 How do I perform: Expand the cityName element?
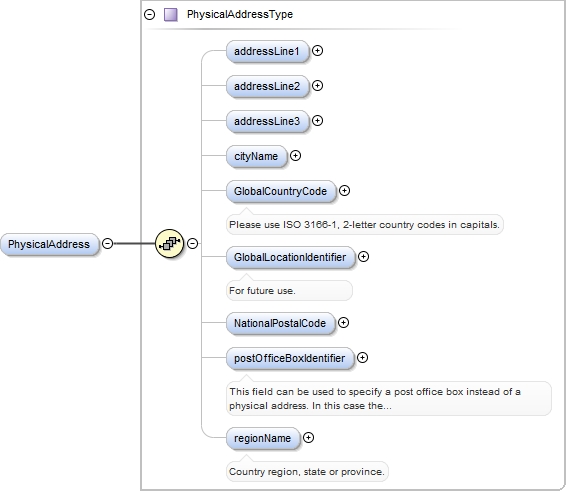pyautogui.click(x=295, y=155)
